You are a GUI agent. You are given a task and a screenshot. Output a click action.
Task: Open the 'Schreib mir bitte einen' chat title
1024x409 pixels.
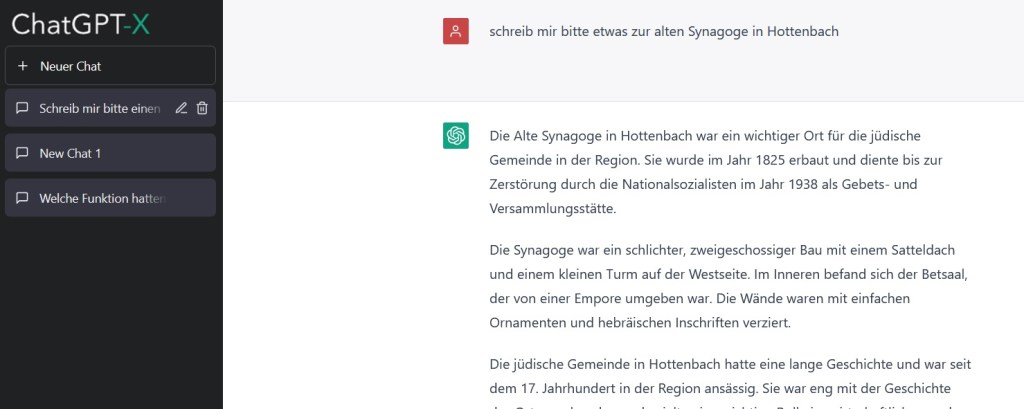(99, 108)
